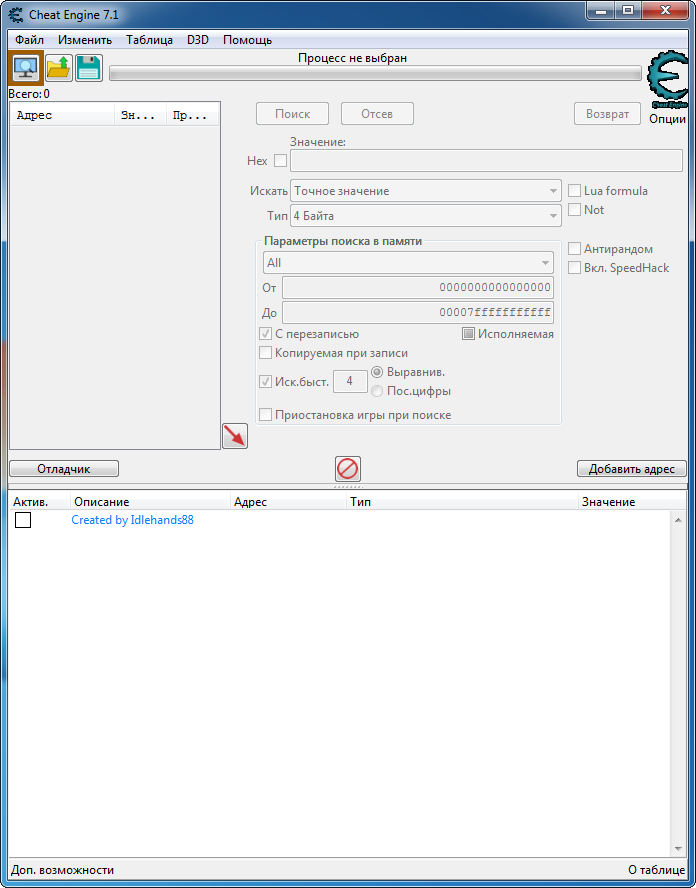The image size is (696, 888).
Task: Click Created by Idlehands88 entry
Action: coord(133,520)
